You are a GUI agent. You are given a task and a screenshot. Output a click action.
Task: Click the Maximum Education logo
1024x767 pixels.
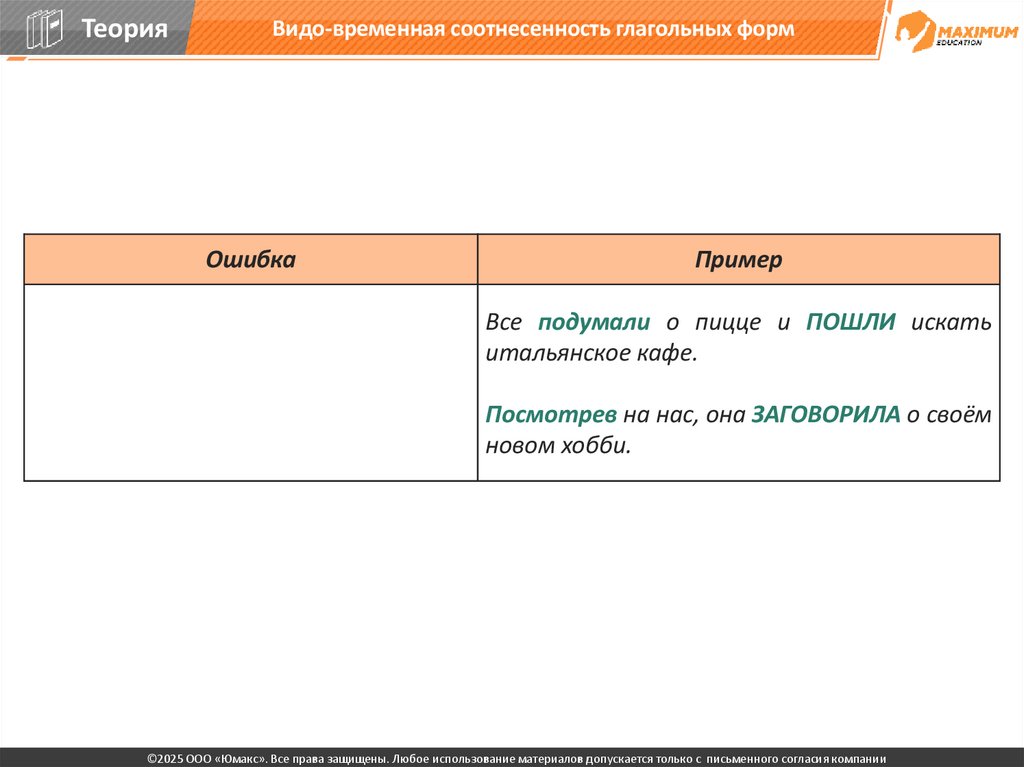pyautogui.click(x=956, y=31)
